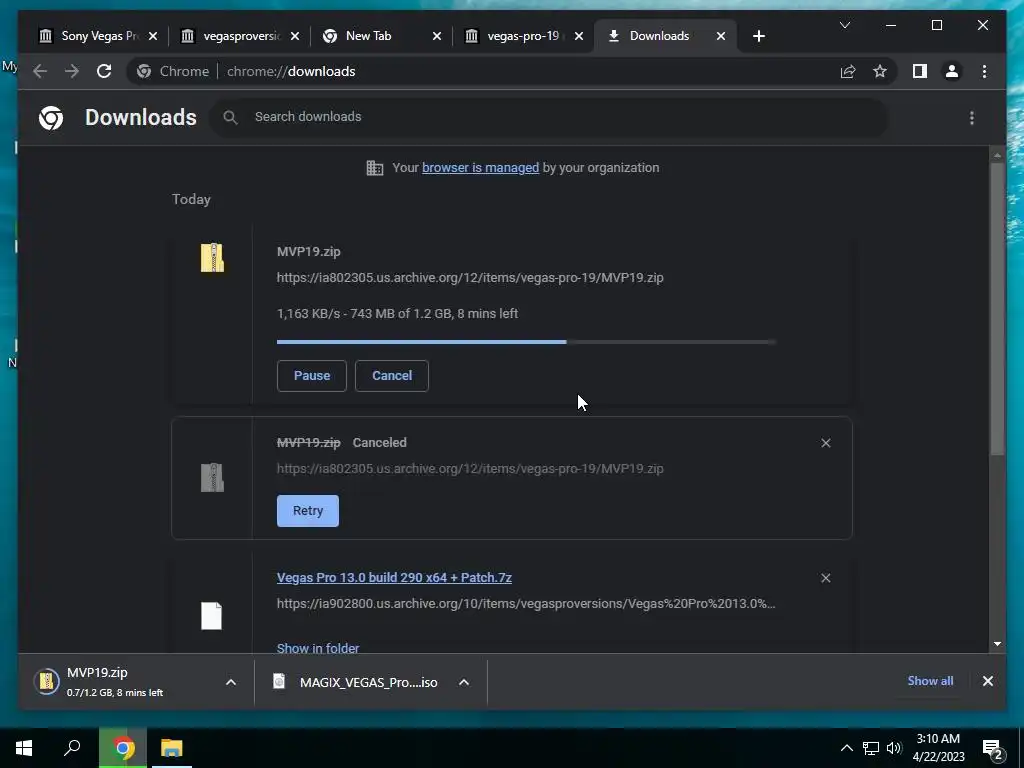Click the forward navigation arrow

tap(72, 71)
